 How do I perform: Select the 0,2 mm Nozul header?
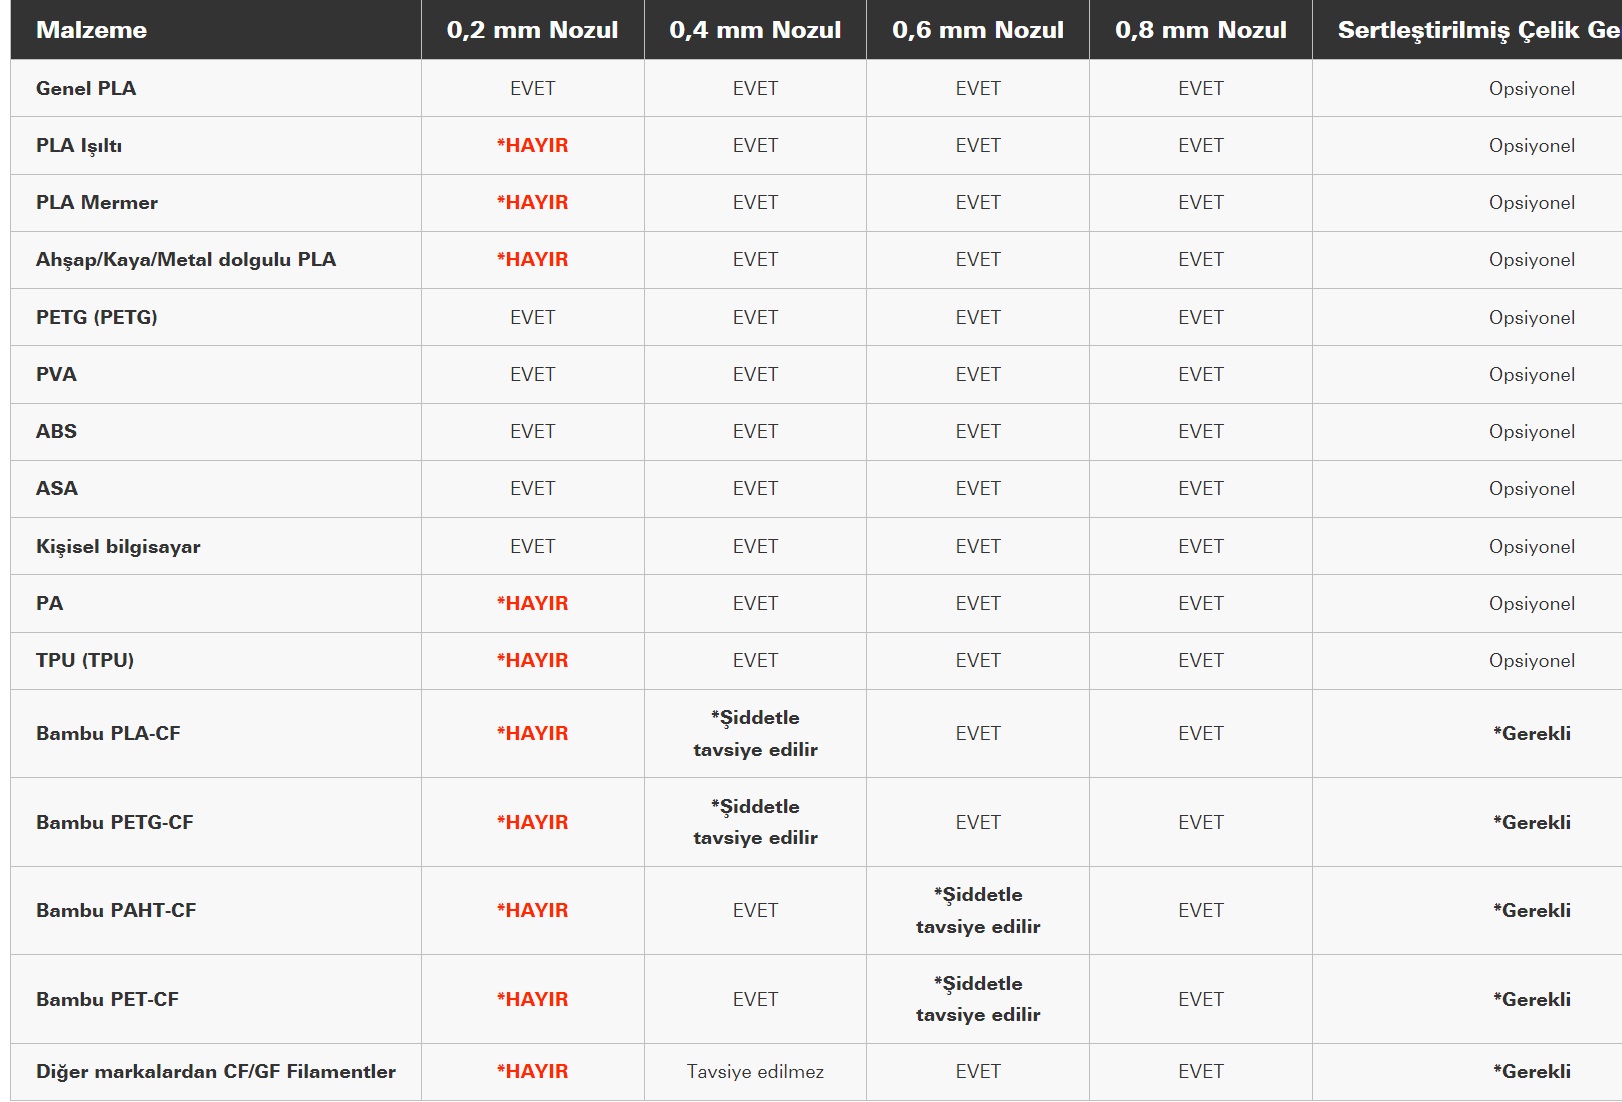point(532,30)
